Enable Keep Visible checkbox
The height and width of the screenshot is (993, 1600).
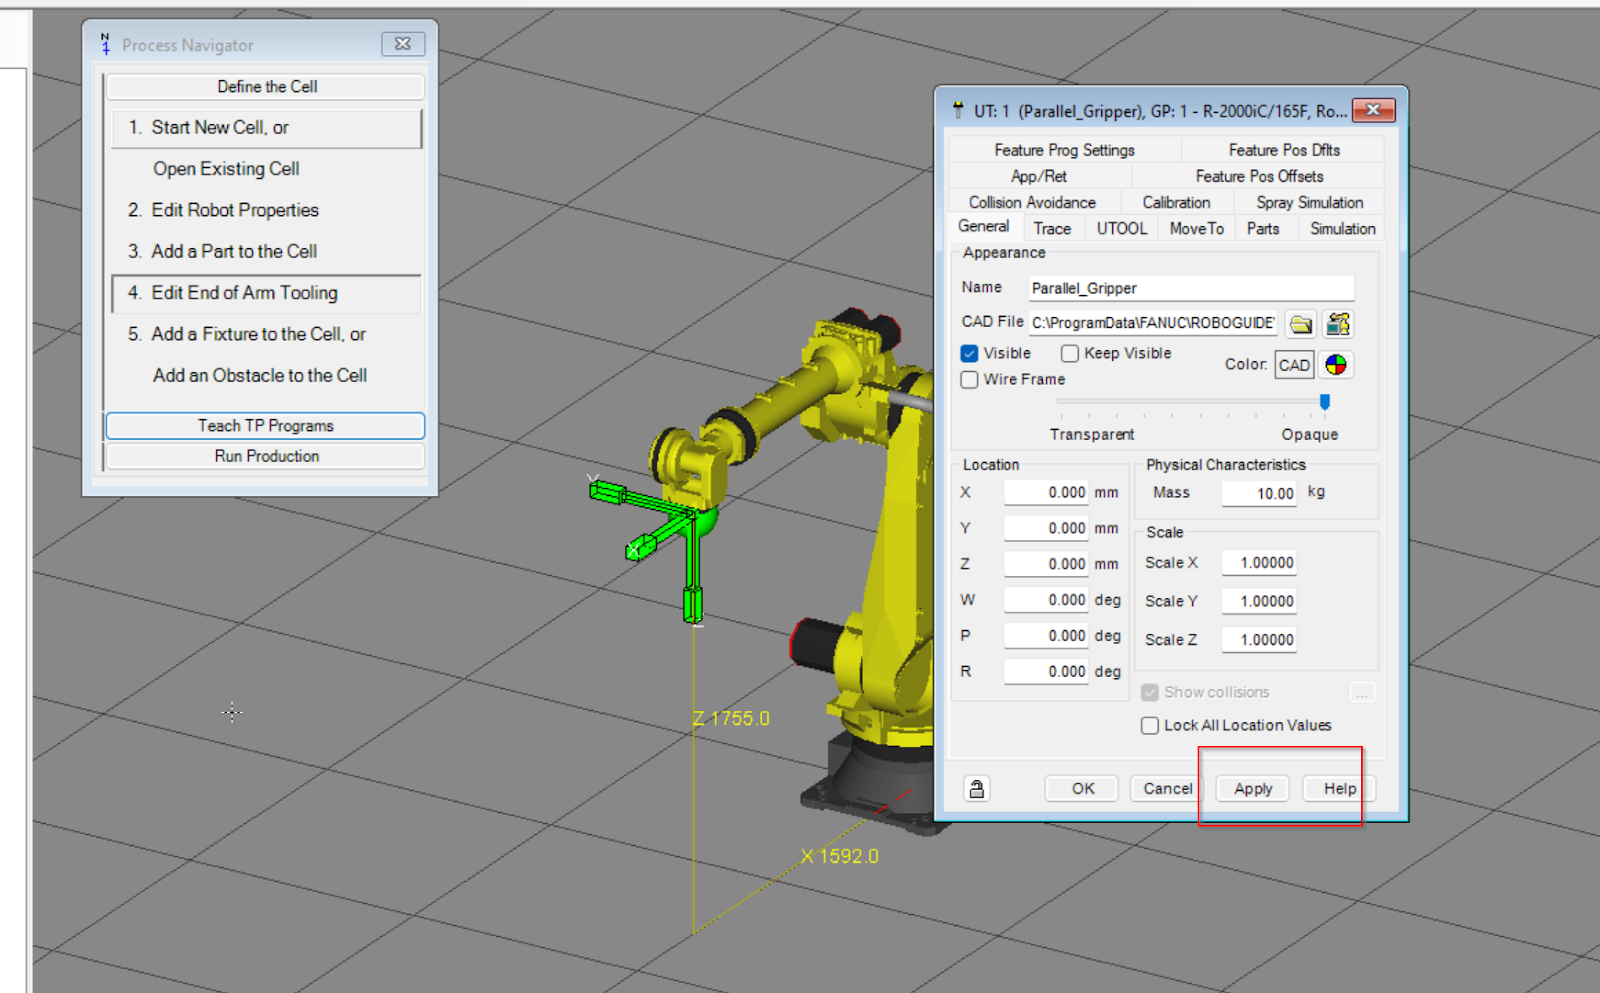coord(1070,353)
